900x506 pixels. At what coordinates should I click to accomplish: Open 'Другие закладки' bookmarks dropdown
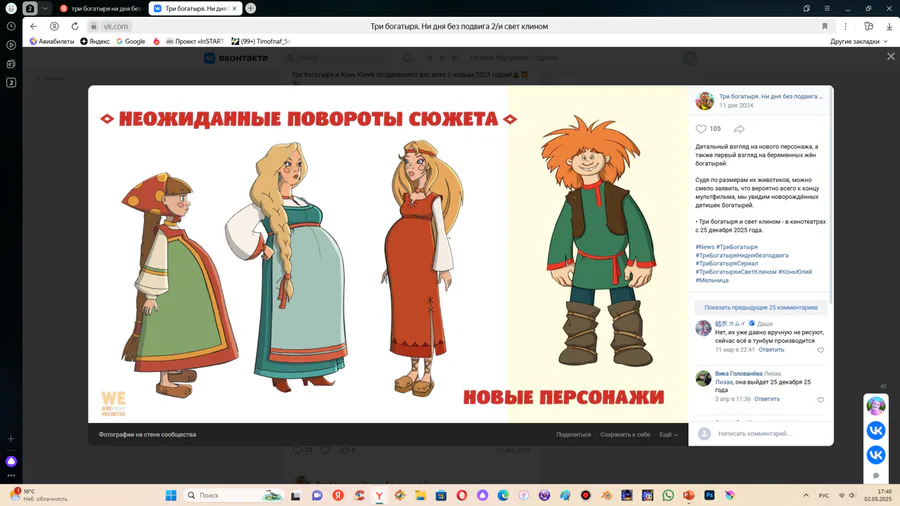coord(859,41)
